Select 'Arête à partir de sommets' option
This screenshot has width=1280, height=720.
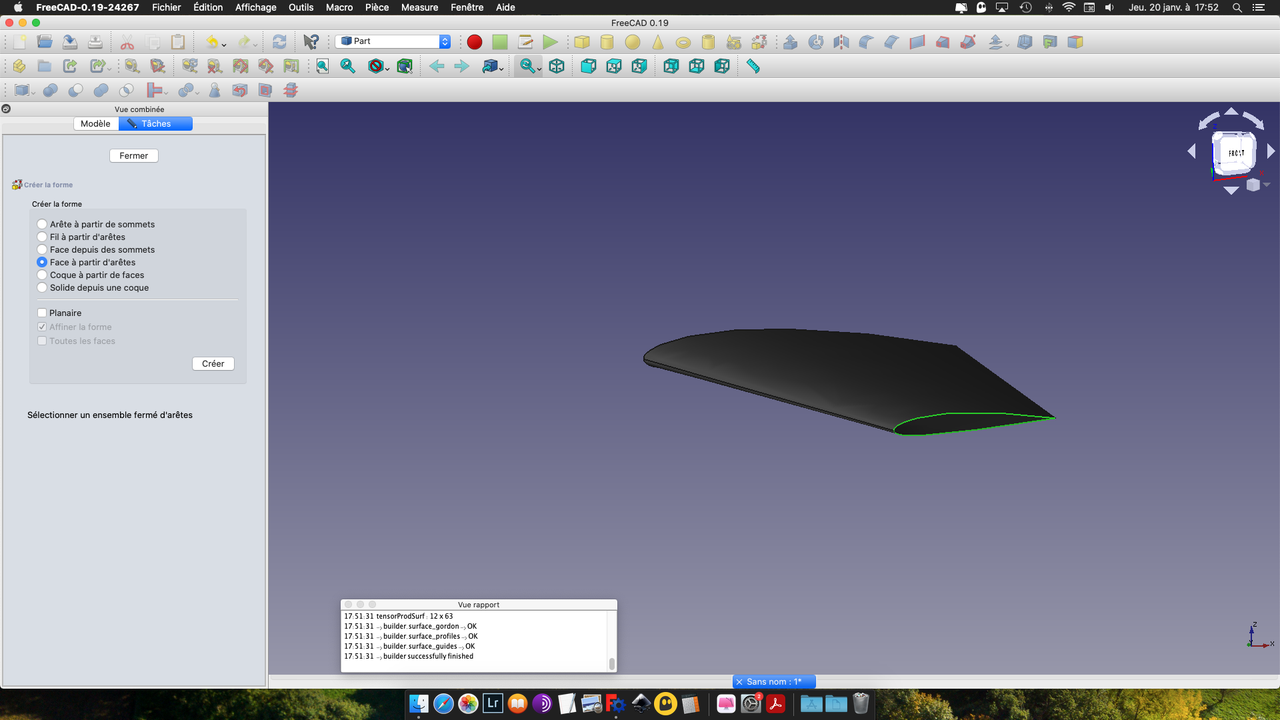point(42,224)
